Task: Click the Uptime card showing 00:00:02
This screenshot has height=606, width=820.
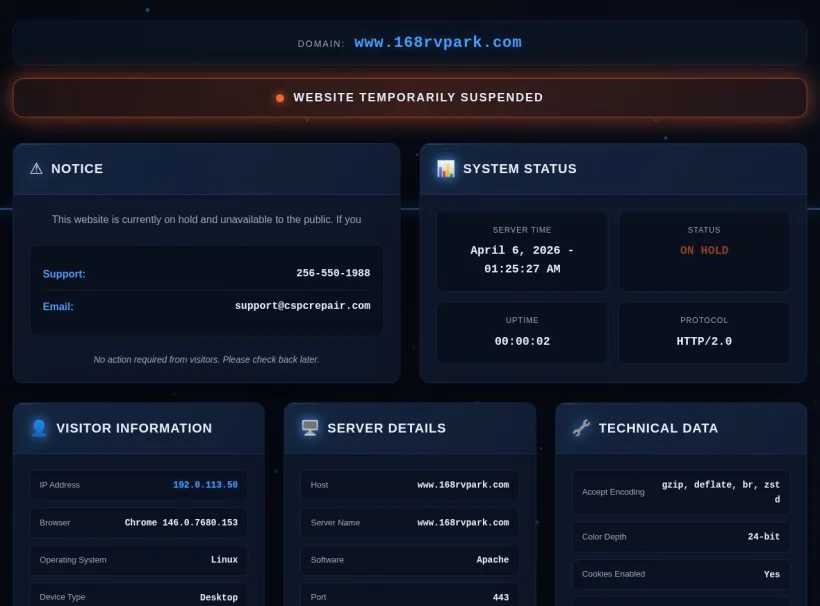Action: coord(522,332)
